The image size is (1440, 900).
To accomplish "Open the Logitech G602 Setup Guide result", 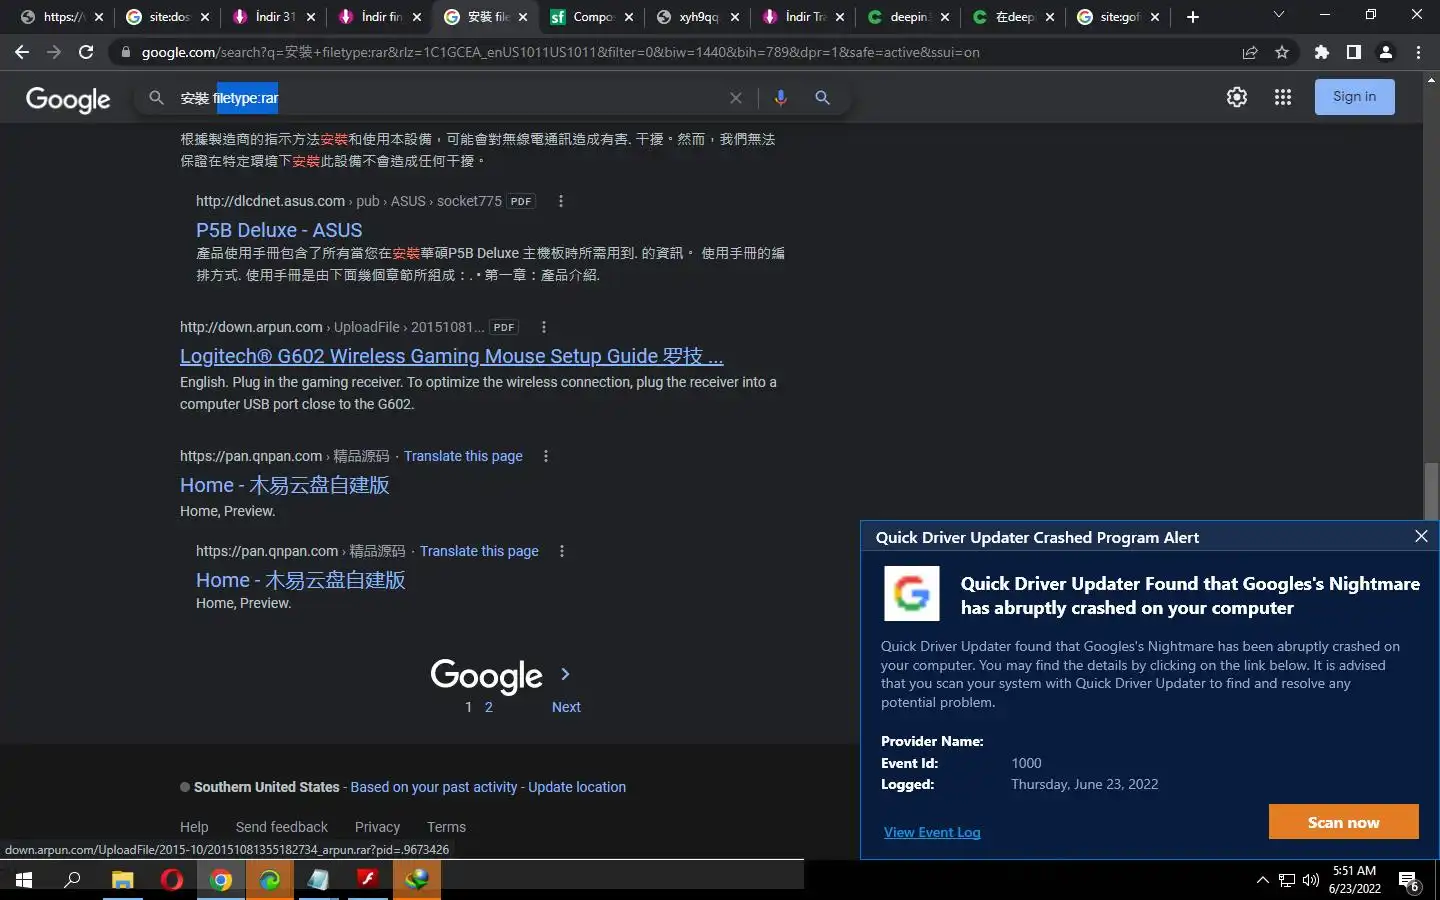I will [451, 356].
